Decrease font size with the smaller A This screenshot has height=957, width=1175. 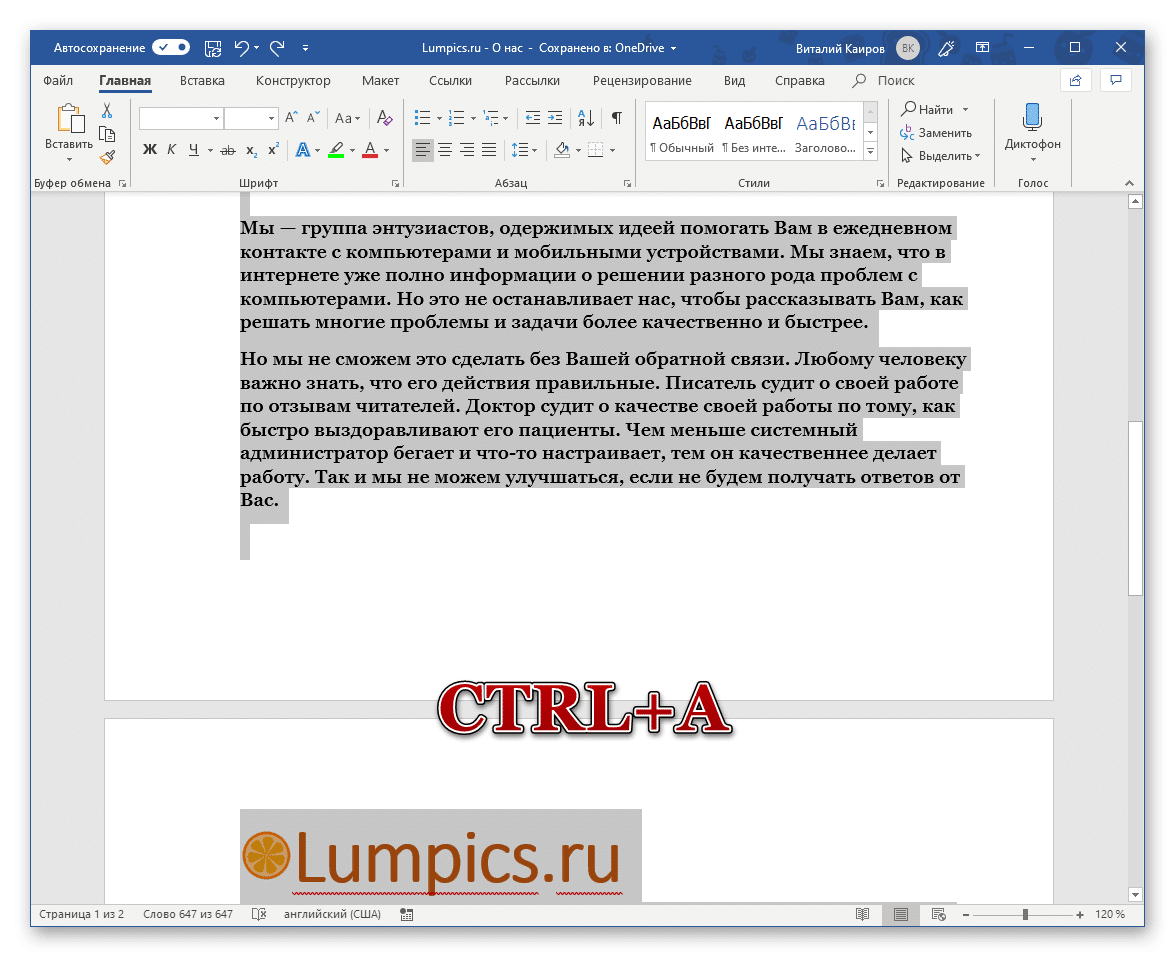click(313, 118)
